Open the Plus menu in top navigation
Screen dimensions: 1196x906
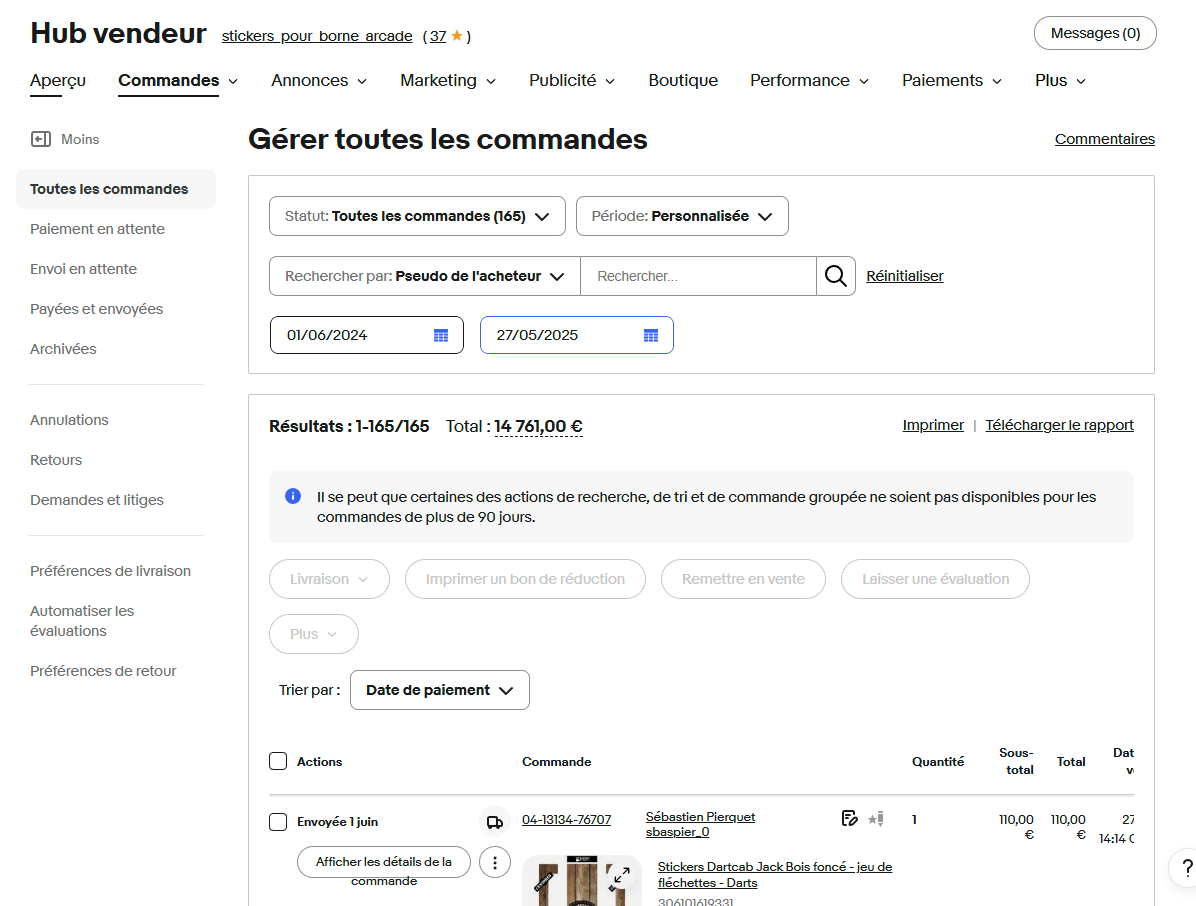pyautogui.click(x=1060, y=81)
